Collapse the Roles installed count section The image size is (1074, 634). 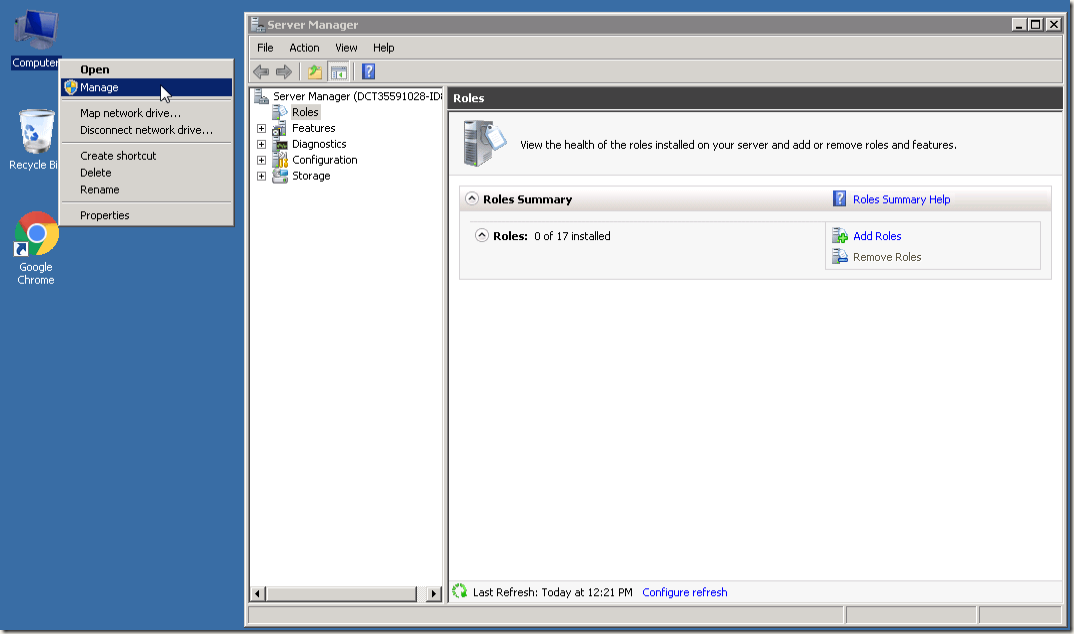[482, 236]
